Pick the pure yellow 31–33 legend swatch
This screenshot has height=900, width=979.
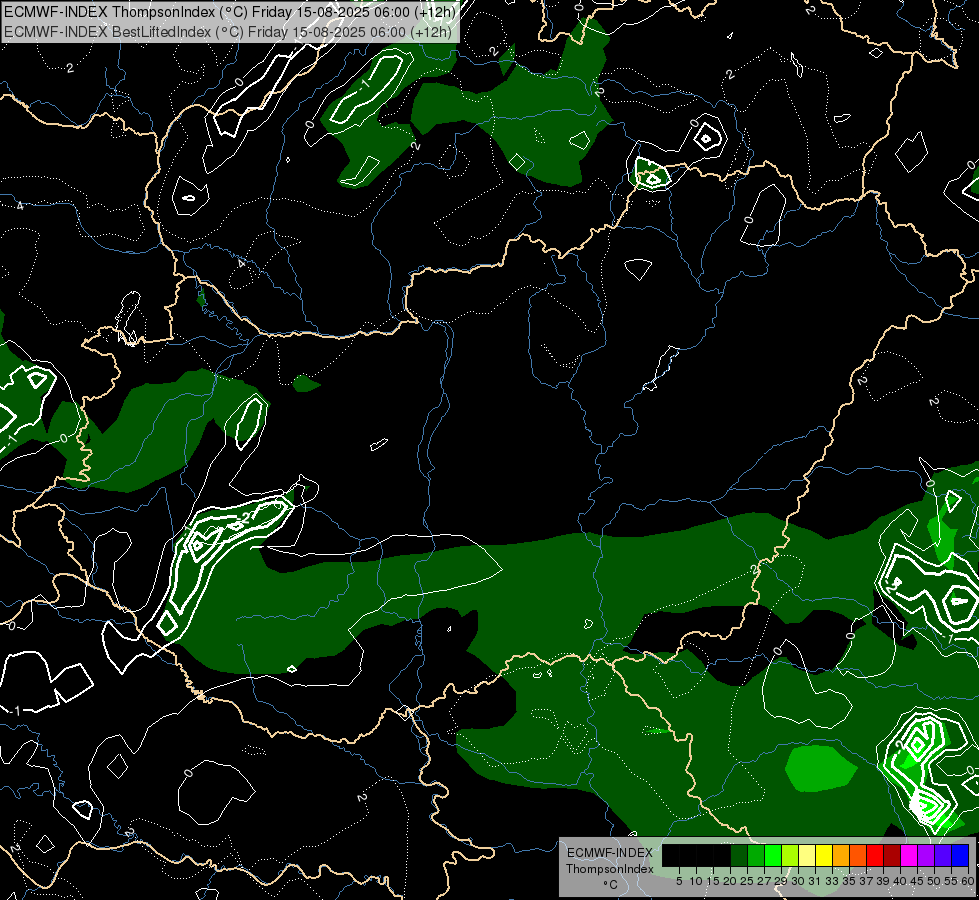[824, 855]
